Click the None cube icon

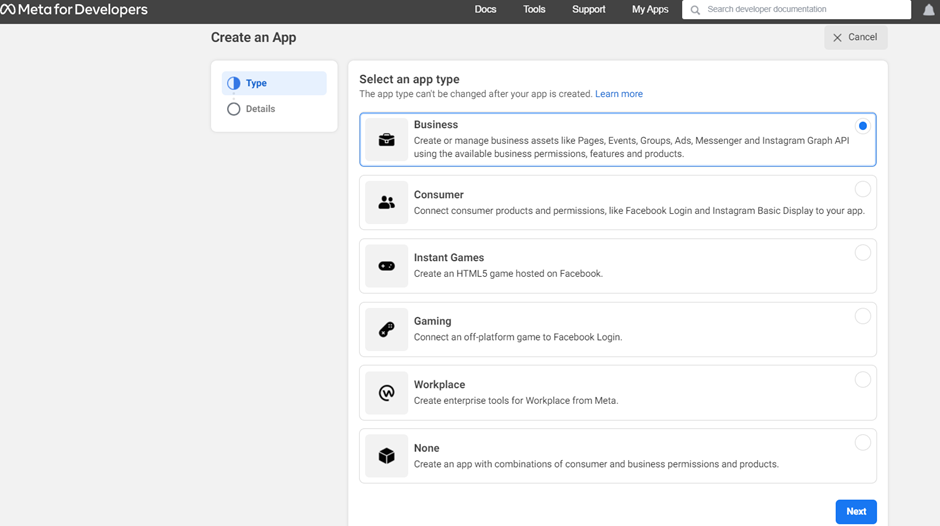point(387,456)
